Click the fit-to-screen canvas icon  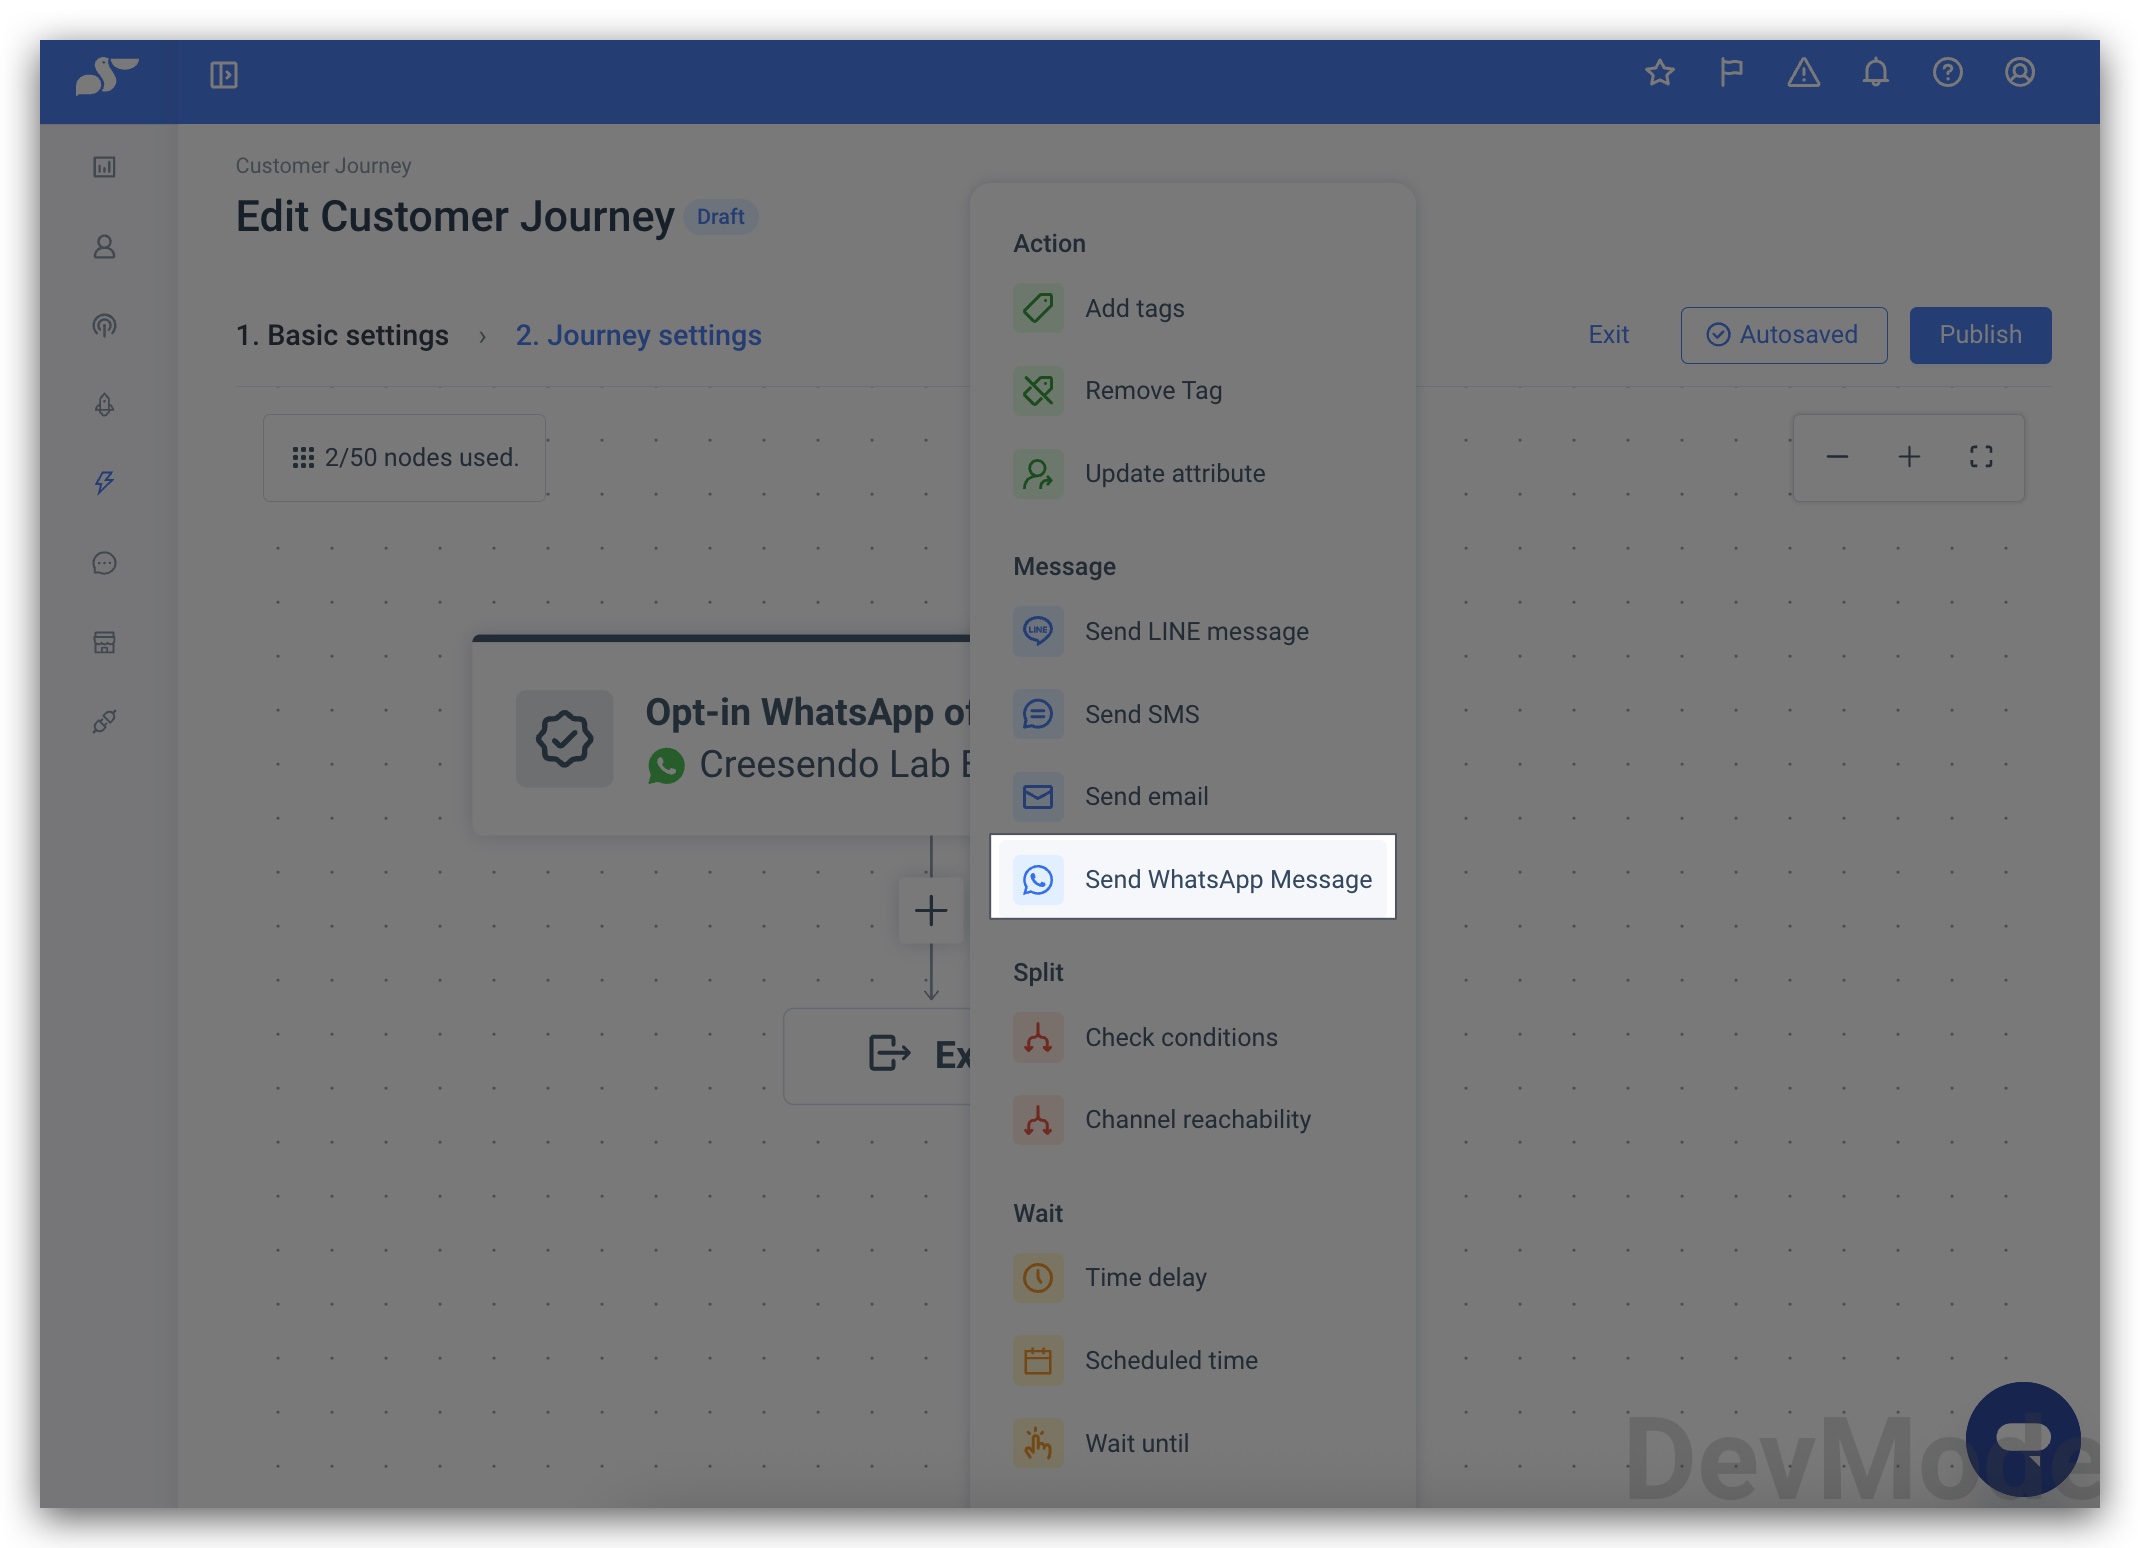[1981, 457]
